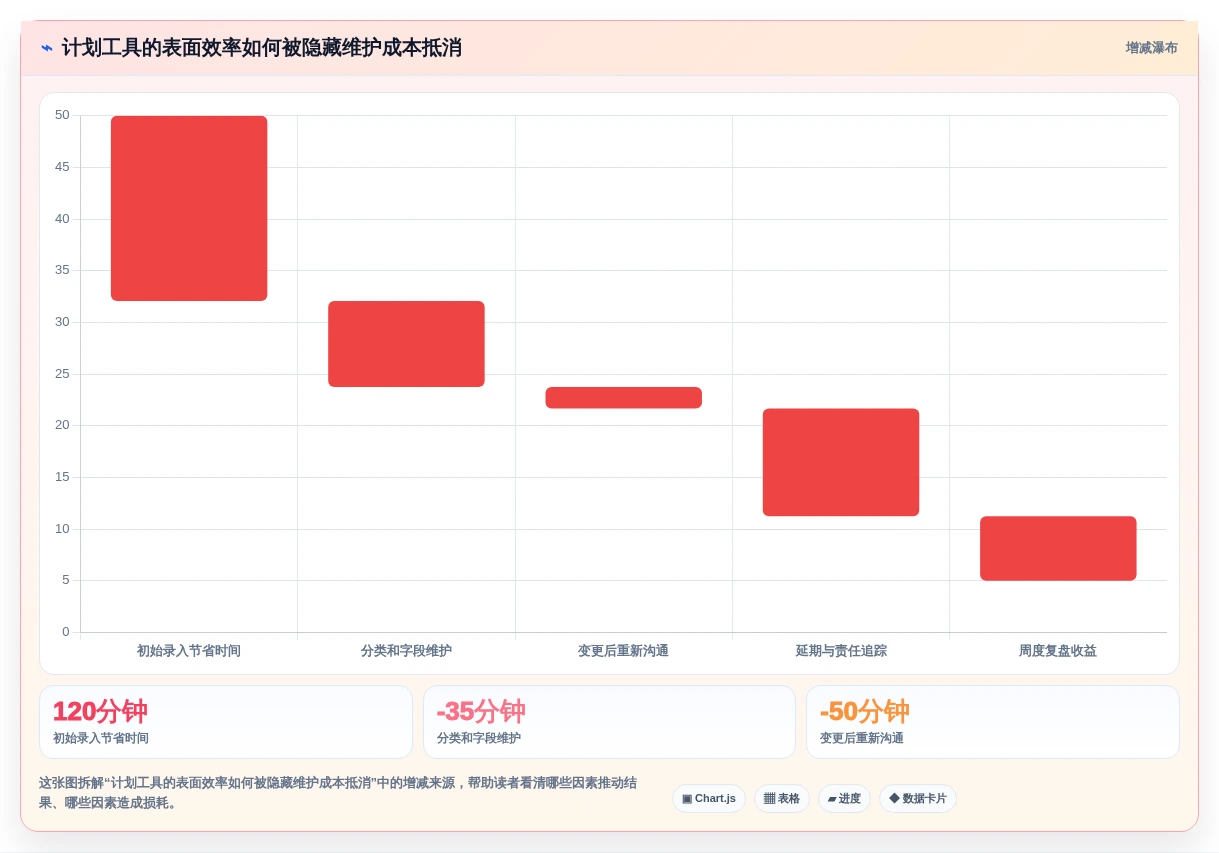
Task: Open the -35分钟 data card
Action: coord(609,722)
